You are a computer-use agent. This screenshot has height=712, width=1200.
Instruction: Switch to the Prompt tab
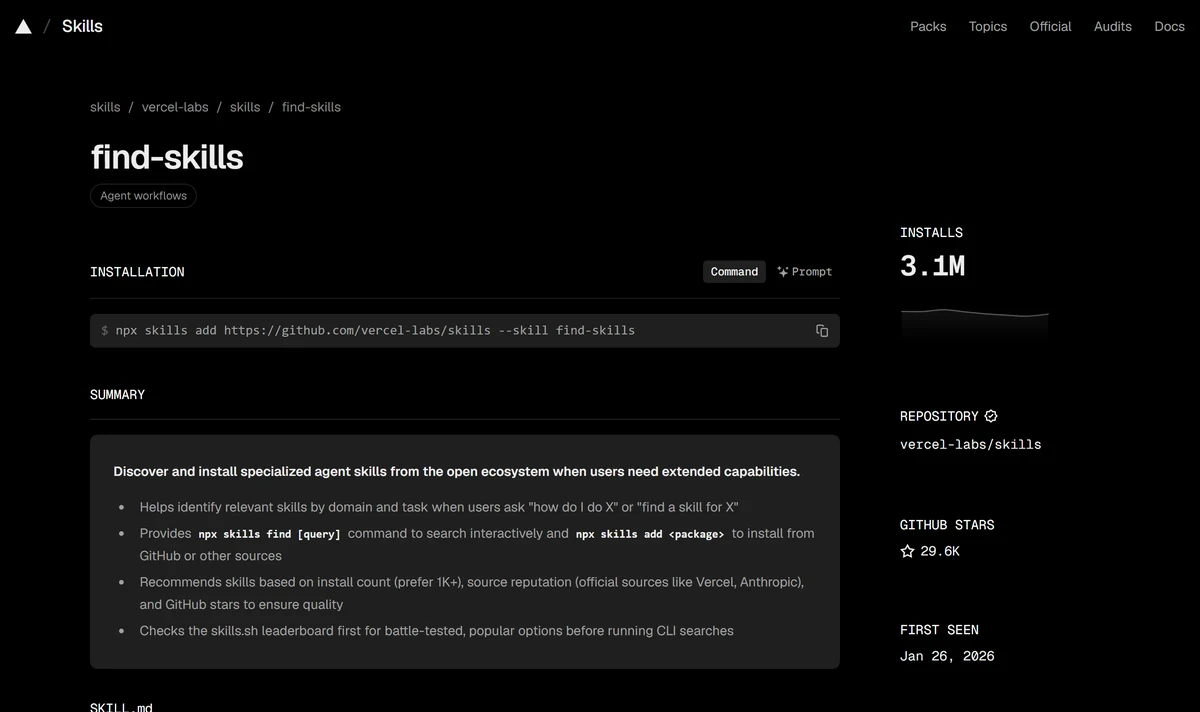tap(805, 272)
